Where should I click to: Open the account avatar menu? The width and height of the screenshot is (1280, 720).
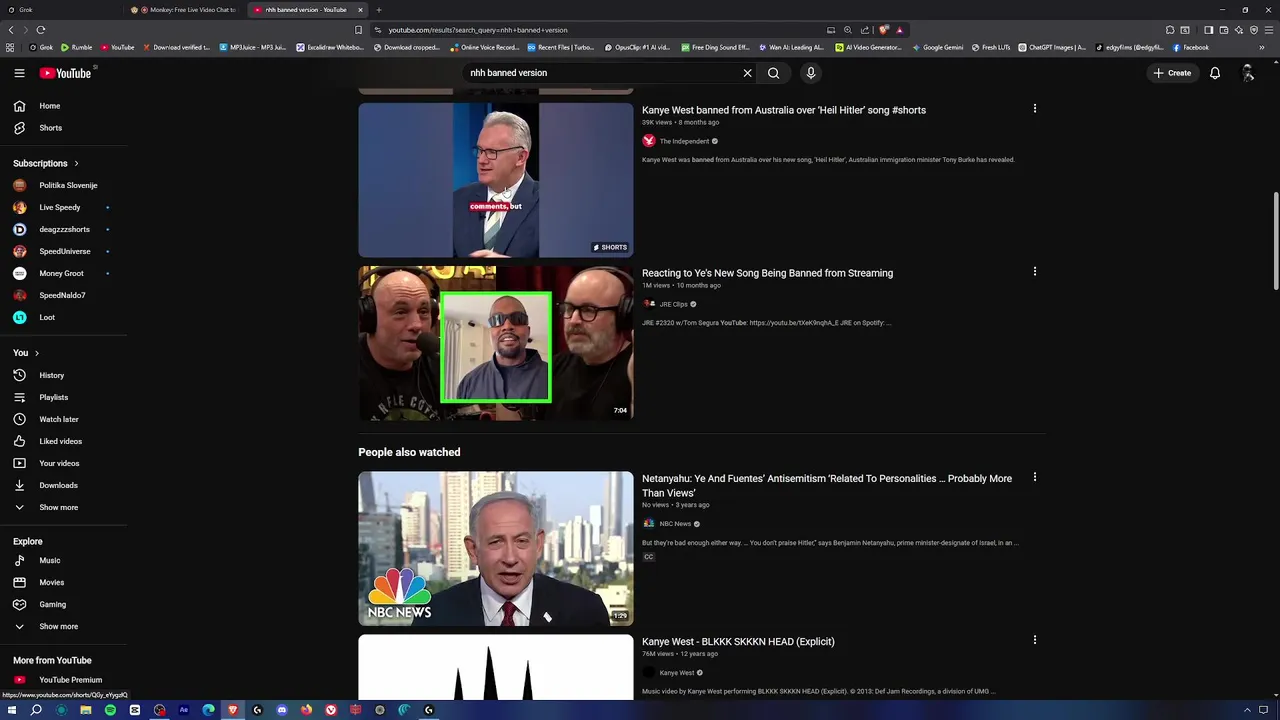pyautogui.click(x=1248, y=73)
